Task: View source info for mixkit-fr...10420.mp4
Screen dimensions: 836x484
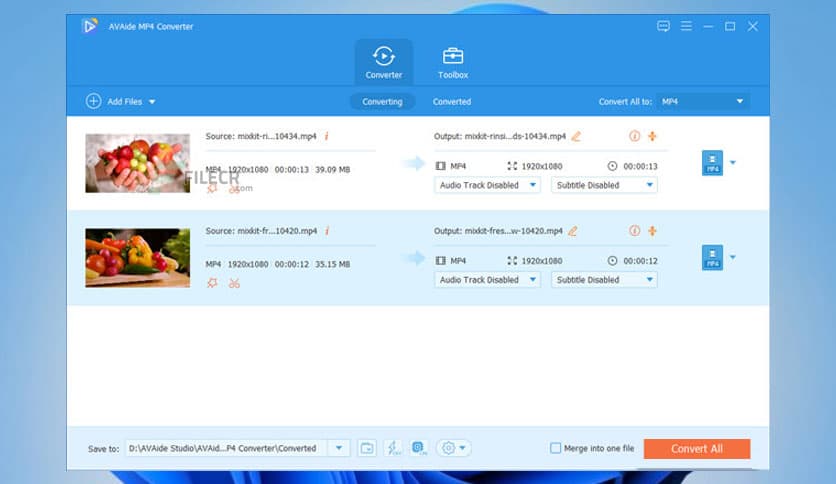Action: 327,231
